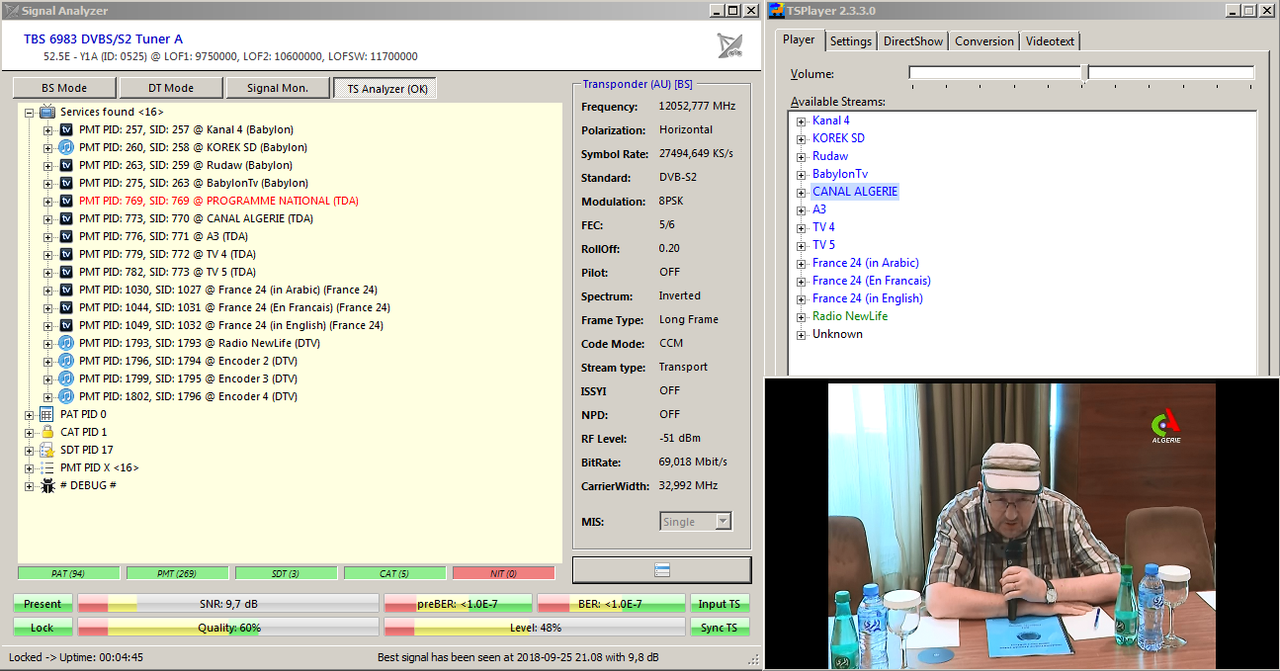The height and width of the screenshot is (671, 1280).
Task: Expand the PAT PID 0 node
Action: pos(29,414)
